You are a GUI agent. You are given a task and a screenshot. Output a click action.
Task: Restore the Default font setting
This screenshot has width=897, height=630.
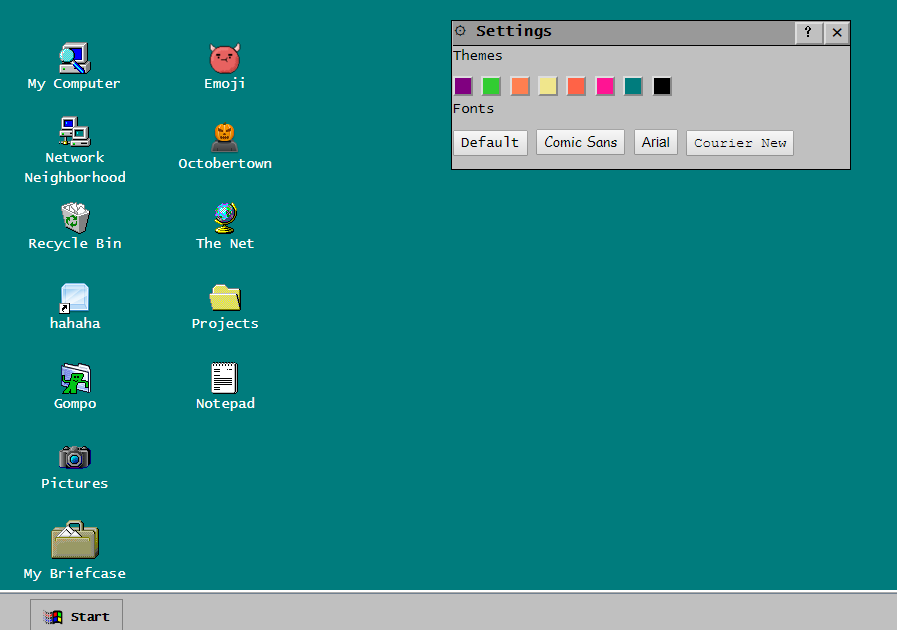click(x=490, y=142)
